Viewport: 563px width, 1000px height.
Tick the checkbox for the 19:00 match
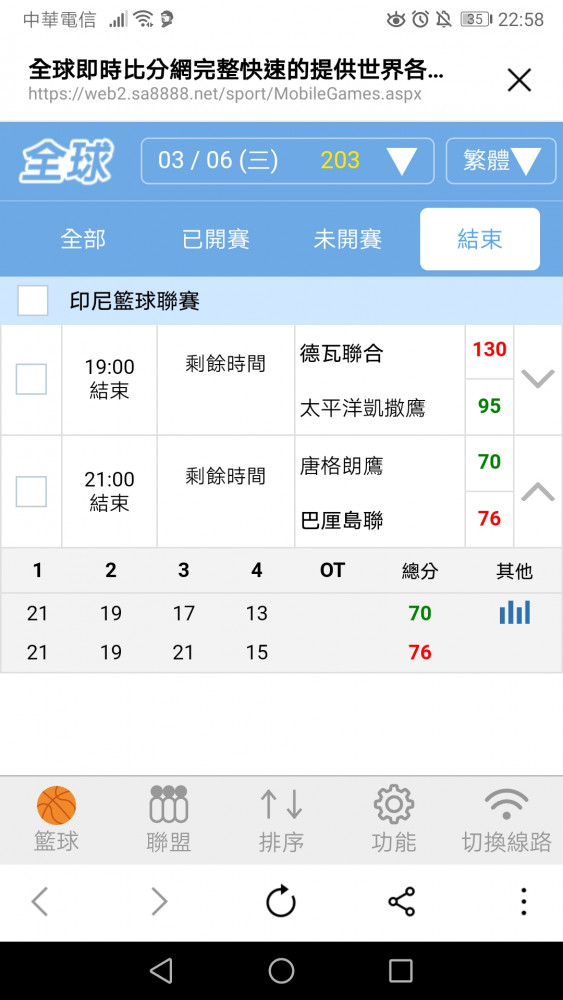pyautogui.click(x=31, y=379)
